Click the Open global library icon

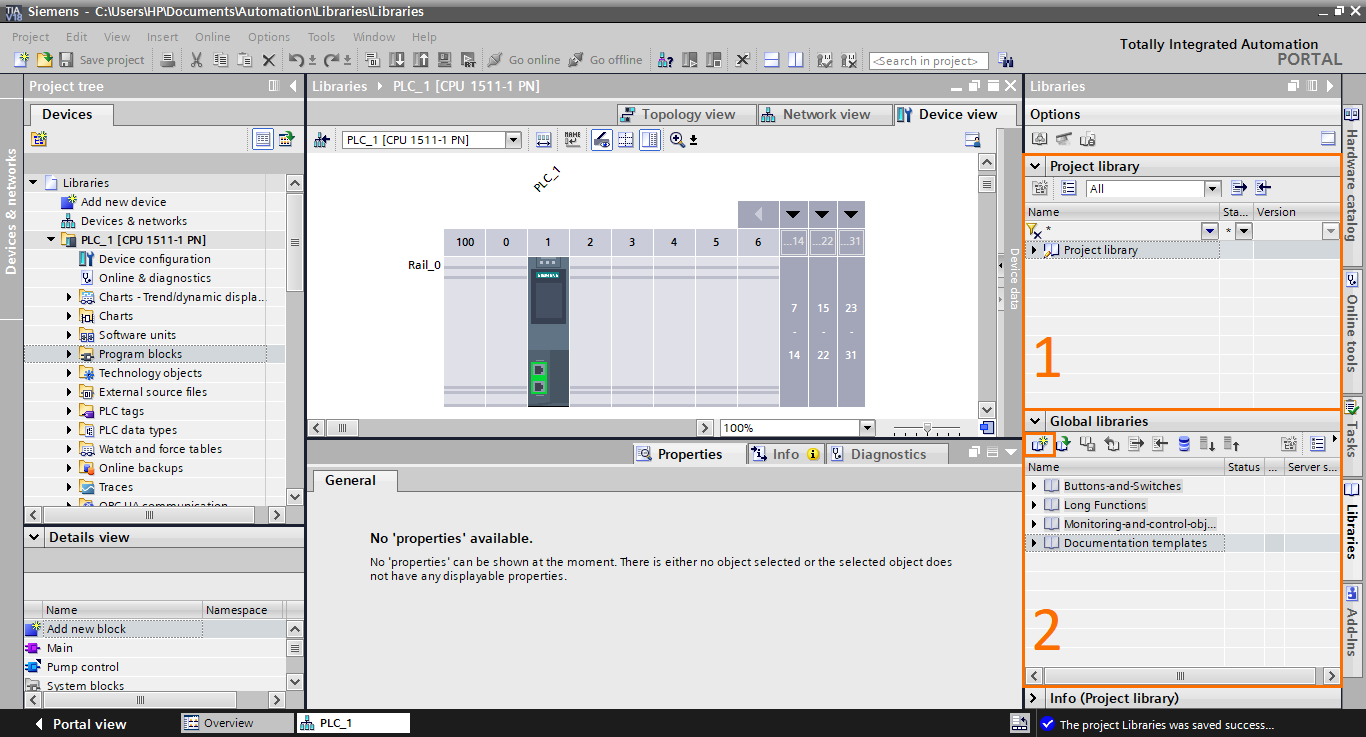pos(1061,442)
